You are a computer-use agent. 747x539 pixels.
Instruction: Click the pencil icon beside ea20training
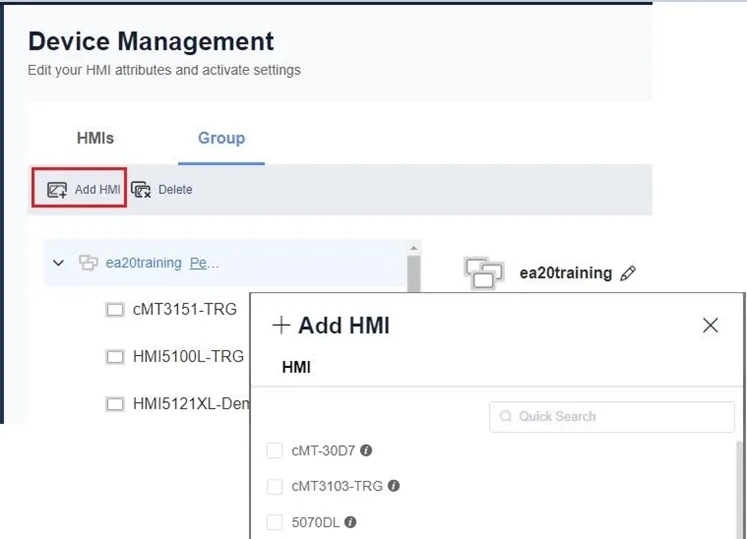[x=628, y=274]
